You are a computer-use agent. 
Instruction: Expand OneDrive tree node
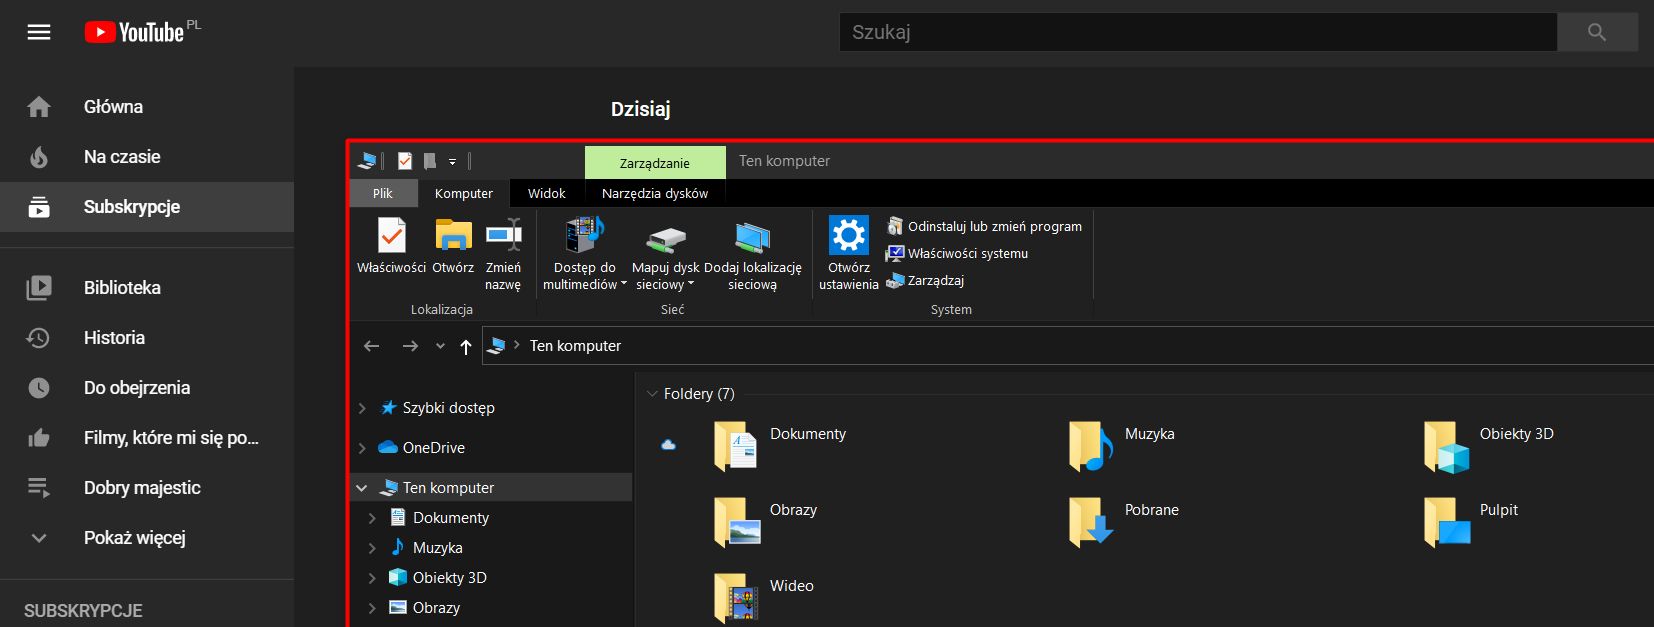362,448
